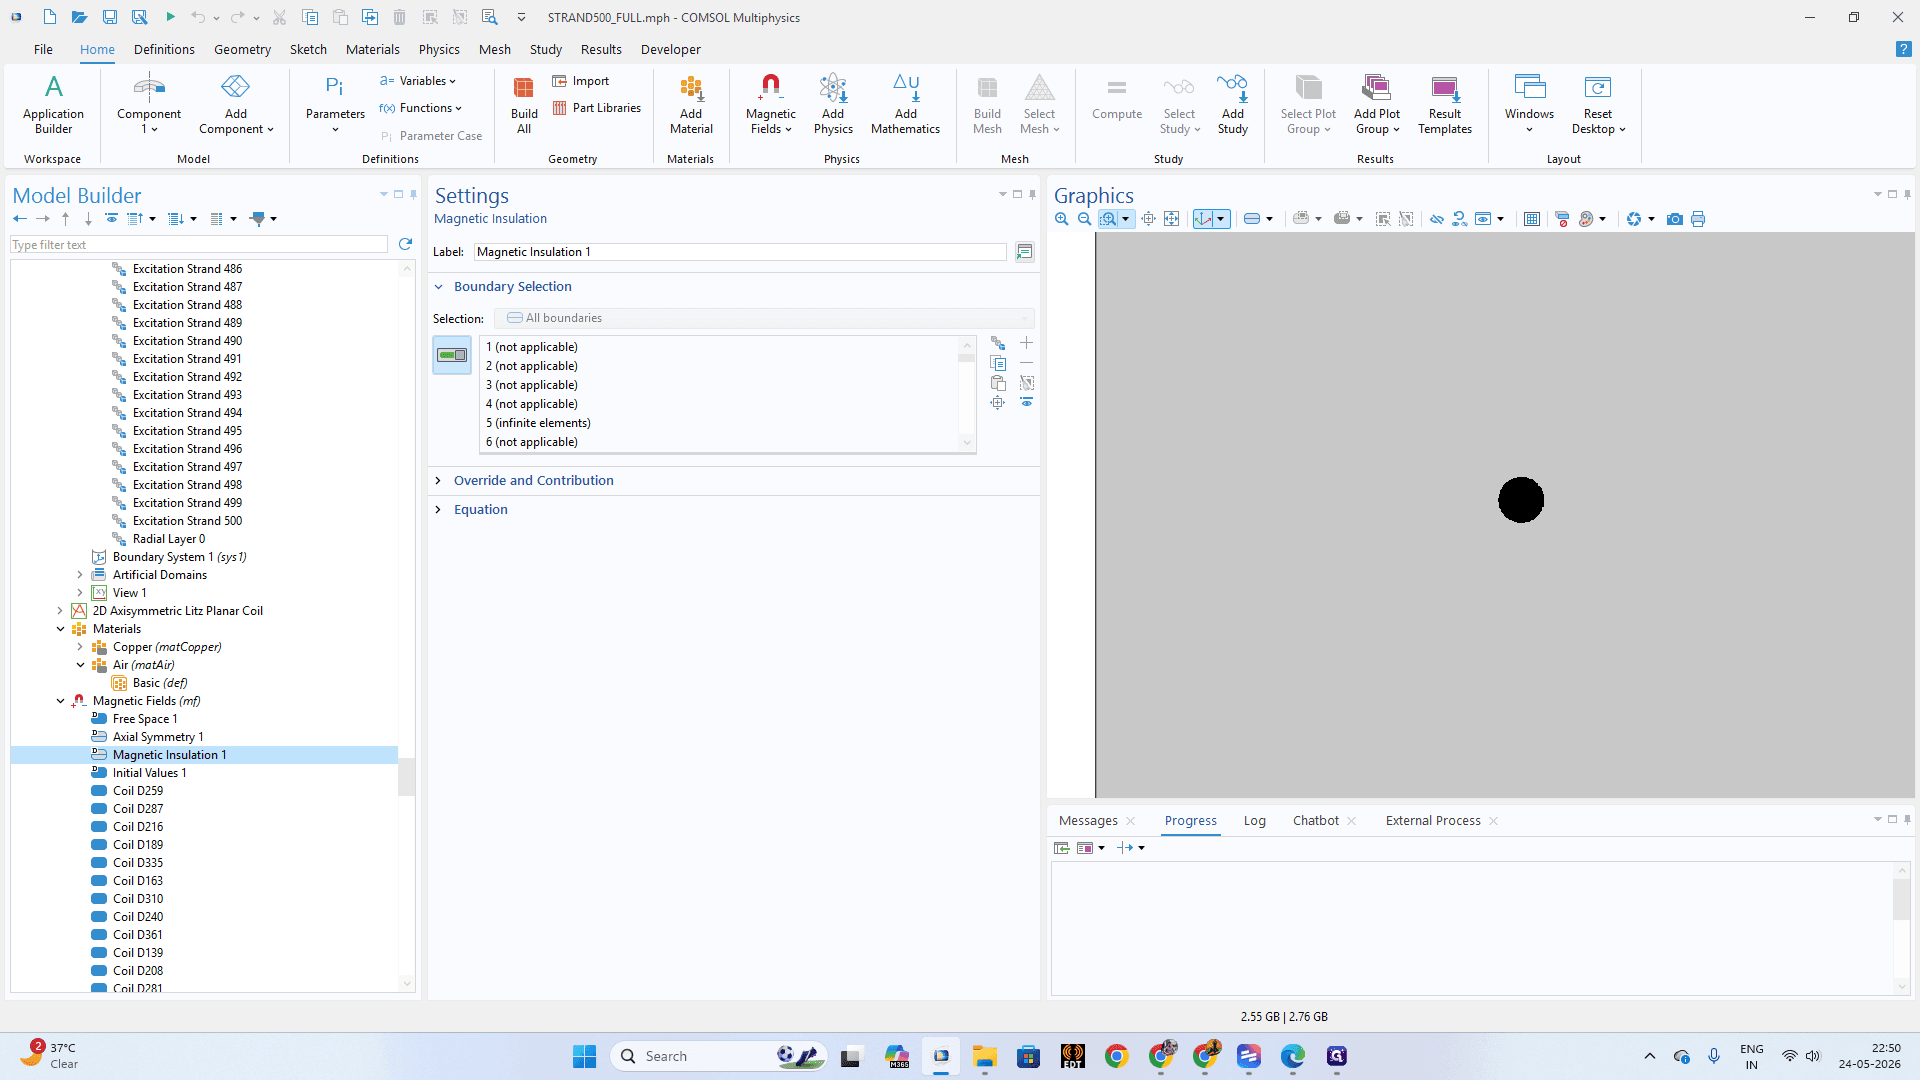
Task: Click Add Mathematics in the ribbon
Action: 905,104
